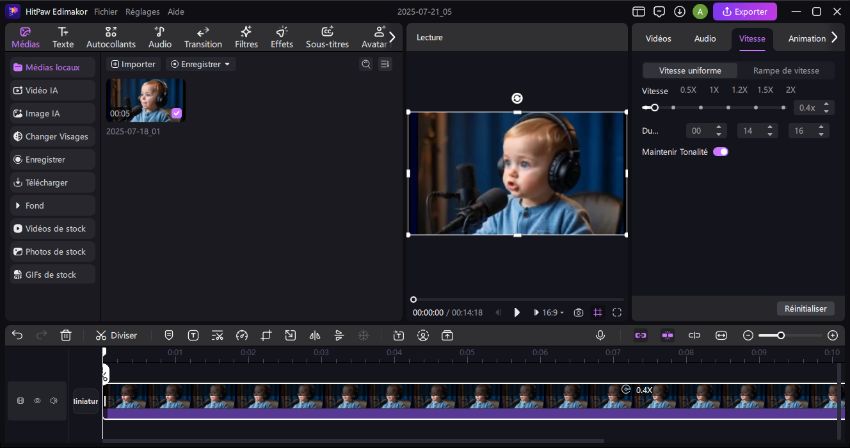Open the Audio tab in top toolbar

tap(160, 37)
